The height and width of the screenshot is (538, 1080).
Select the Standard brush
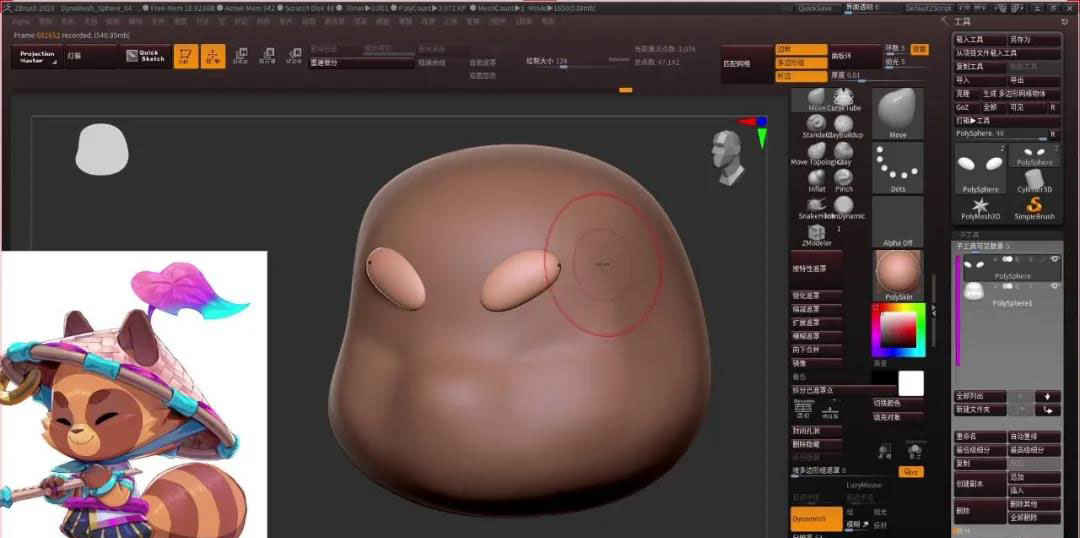[816, 127]
